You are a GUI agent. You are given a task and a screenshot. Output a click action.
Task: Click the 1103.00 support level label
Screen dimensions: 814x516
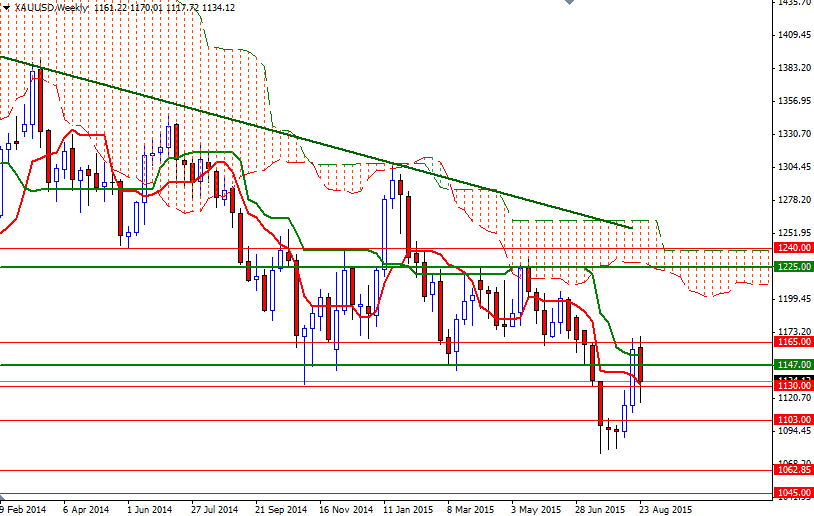[x=793, y=419]
